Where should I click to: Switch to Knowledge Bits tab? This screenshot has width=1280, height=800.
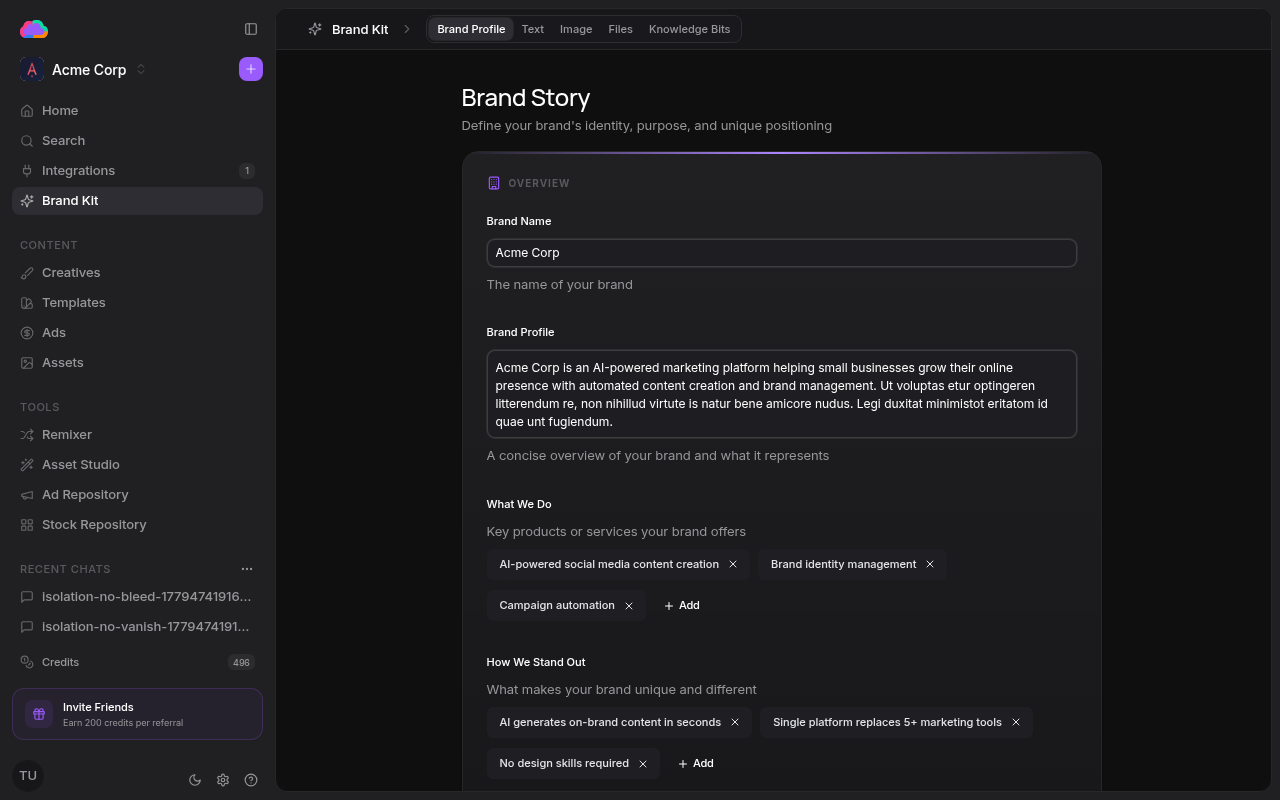(690, 29)
